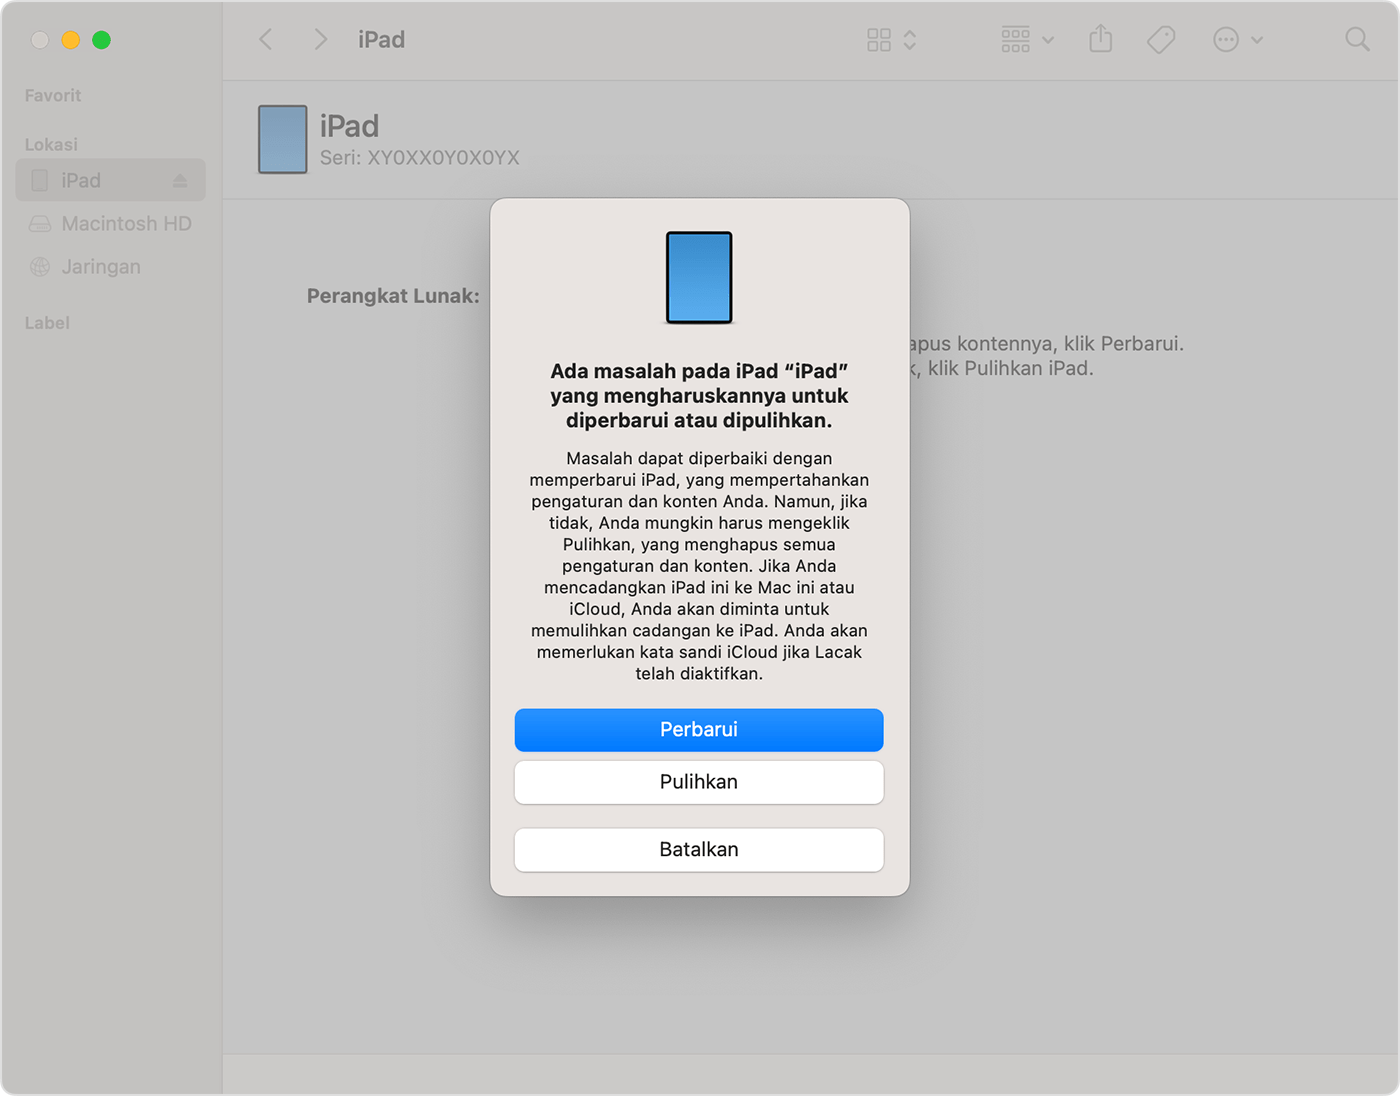Select Jaringan in the sidebar

[100, 267]
